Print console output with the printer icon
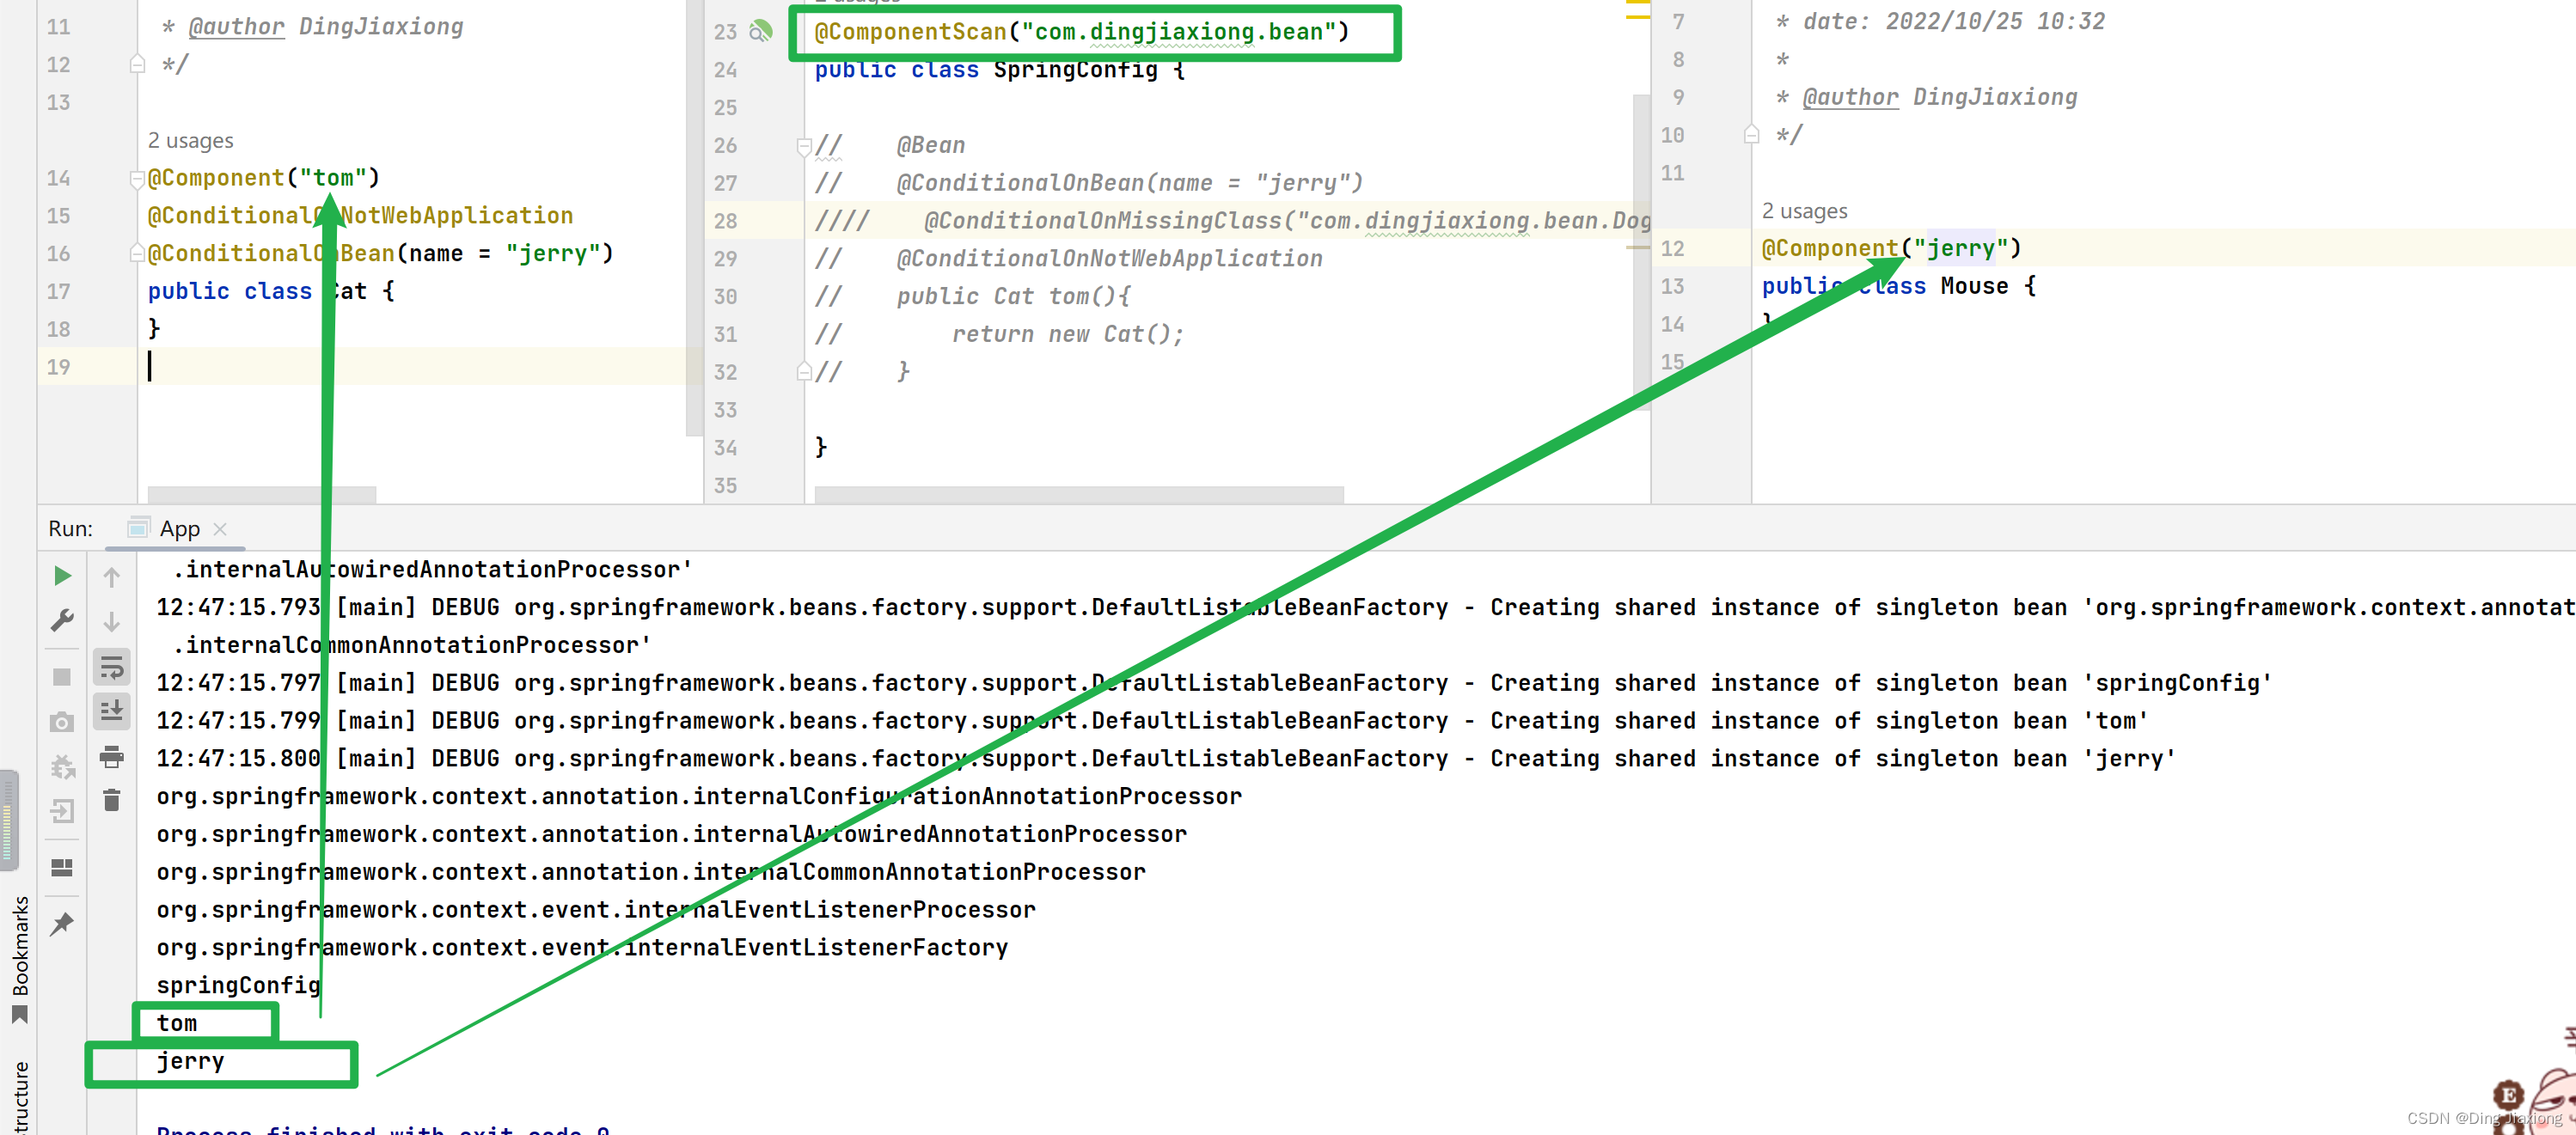Image resolution: width=2576 pixels, height=1135 pixels. [112, 757]
